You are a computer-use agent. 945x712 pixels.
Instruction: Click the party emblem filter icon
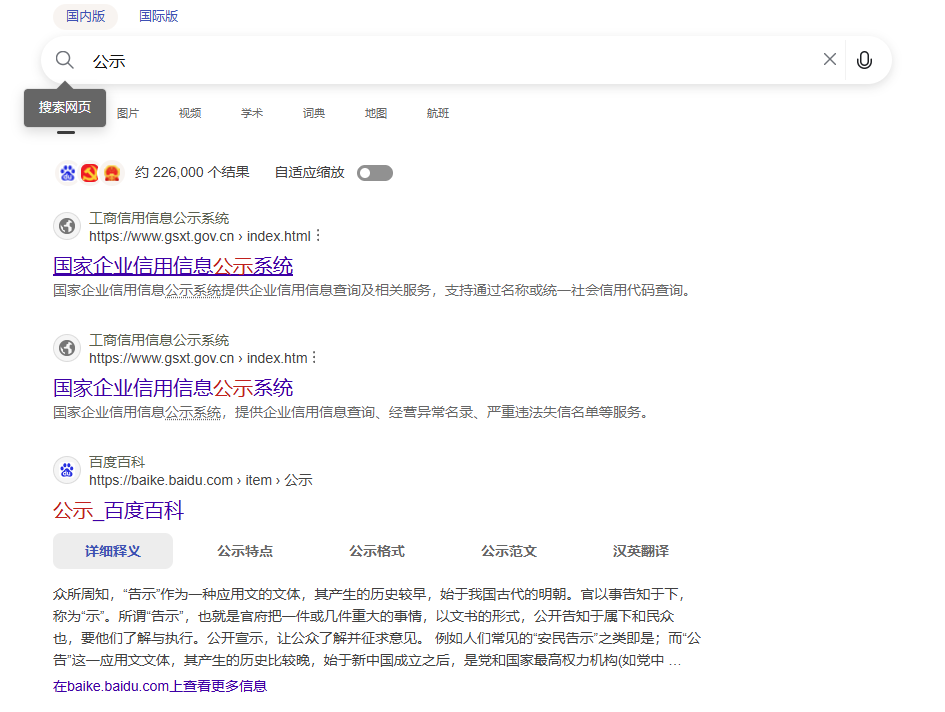tap(90, 173)
